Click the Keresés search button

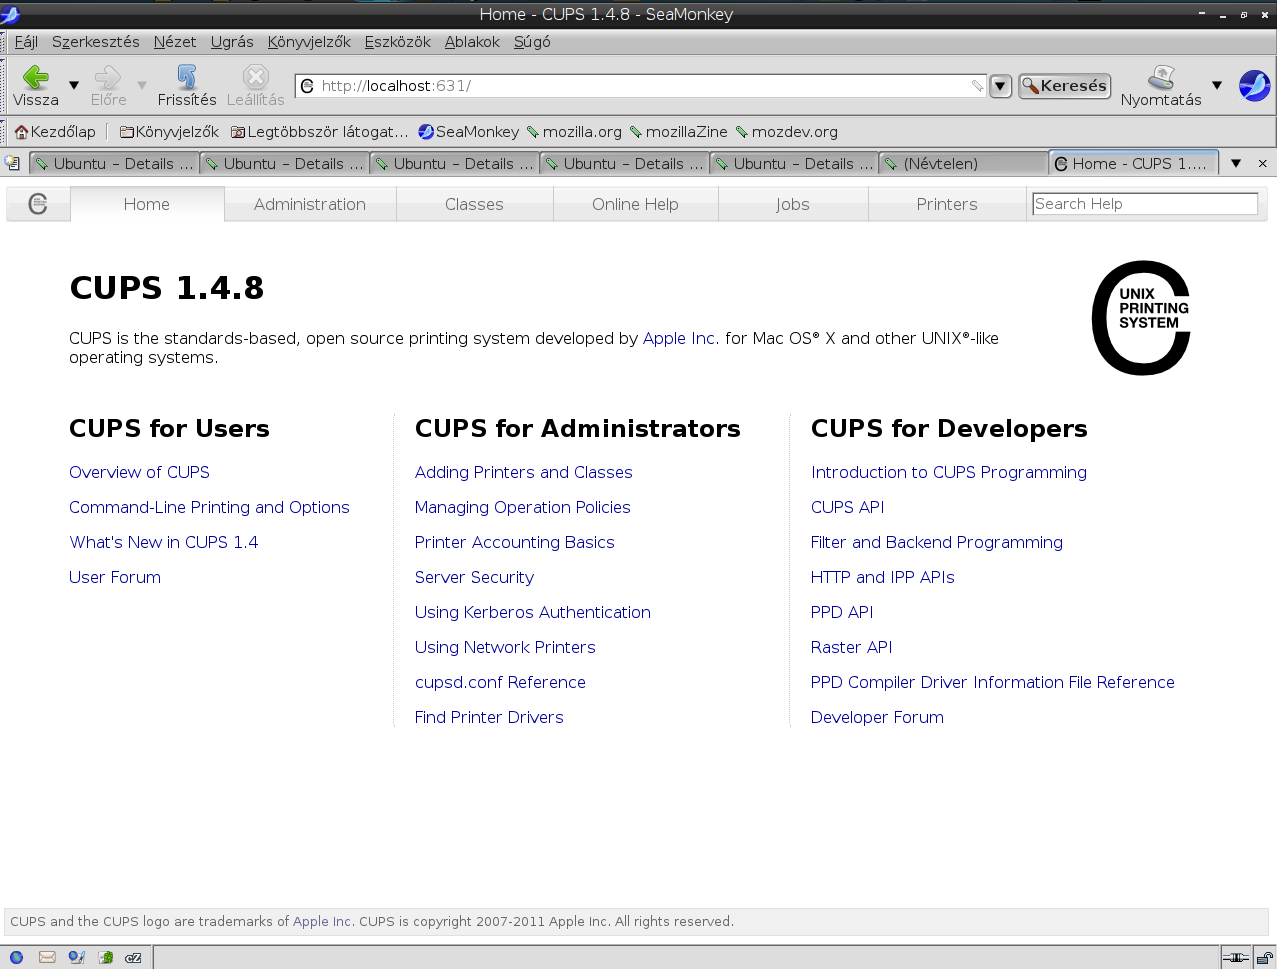1065,86
